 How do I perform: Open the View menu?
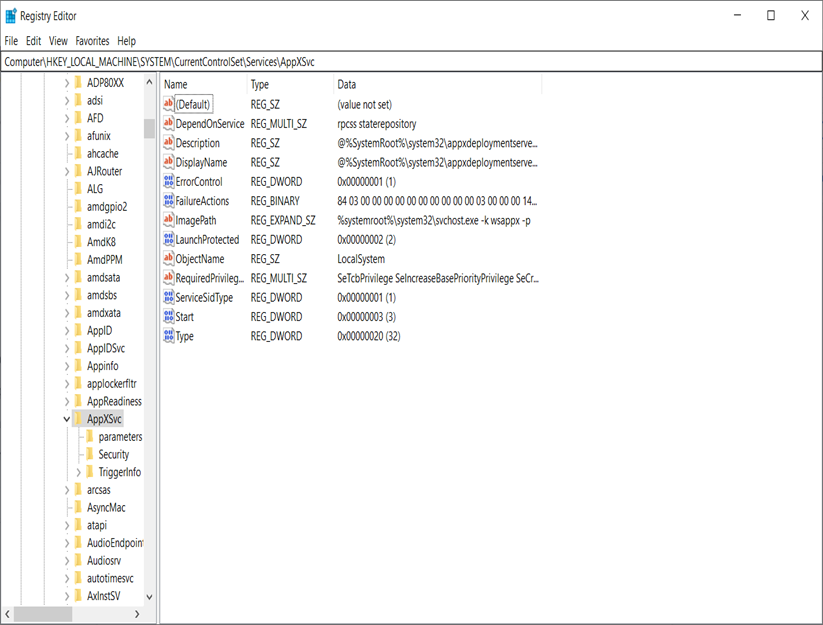click(58, 41)
